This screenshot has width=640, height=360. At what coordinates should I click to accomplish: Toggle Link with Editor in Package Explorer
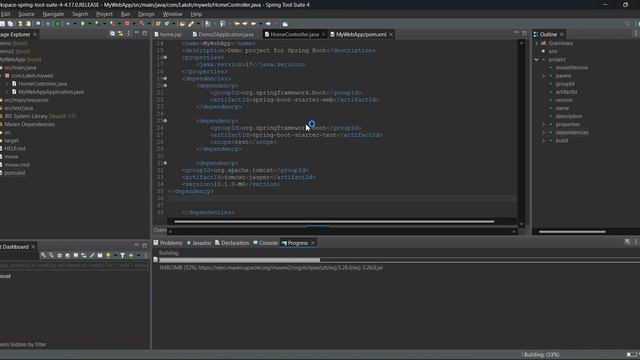click(120, 33)
